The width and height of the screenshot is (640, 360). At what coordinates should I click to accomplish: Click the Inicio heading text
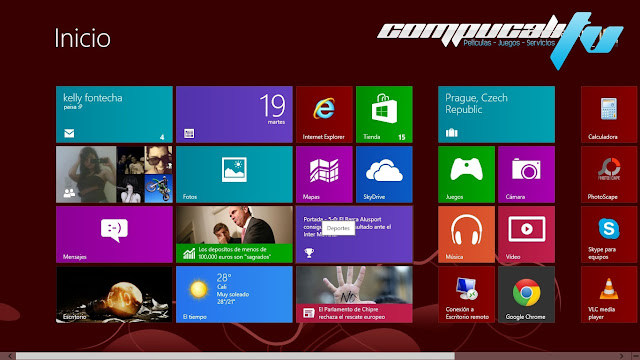[82, 38]
